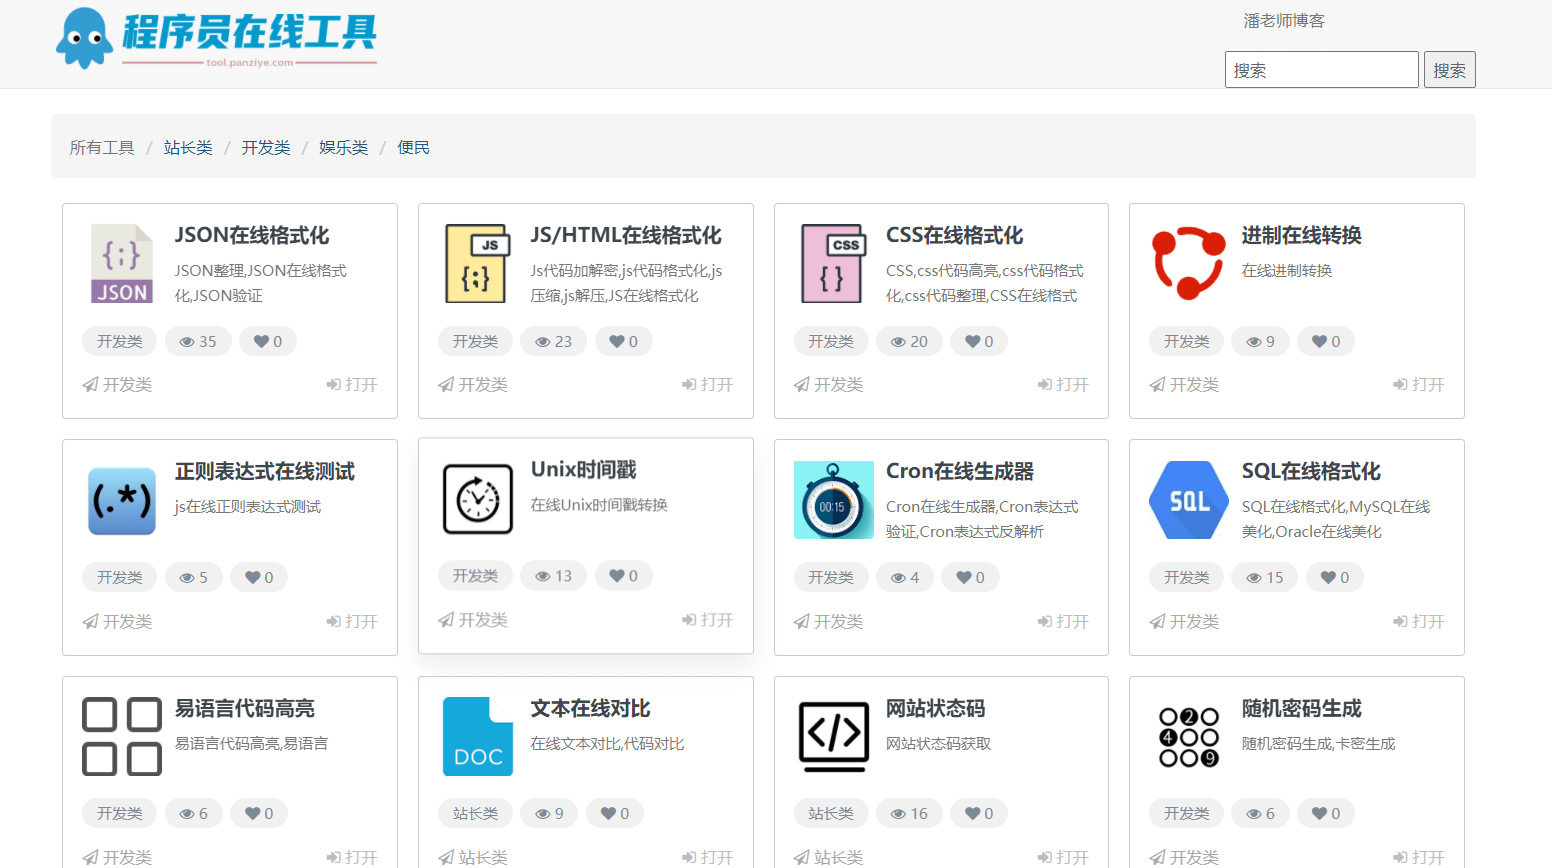Screen dimensions: 1552x868
Task: Open the 潘老师博客 link
Action: pyautogui.click(x=1284, y=20)
